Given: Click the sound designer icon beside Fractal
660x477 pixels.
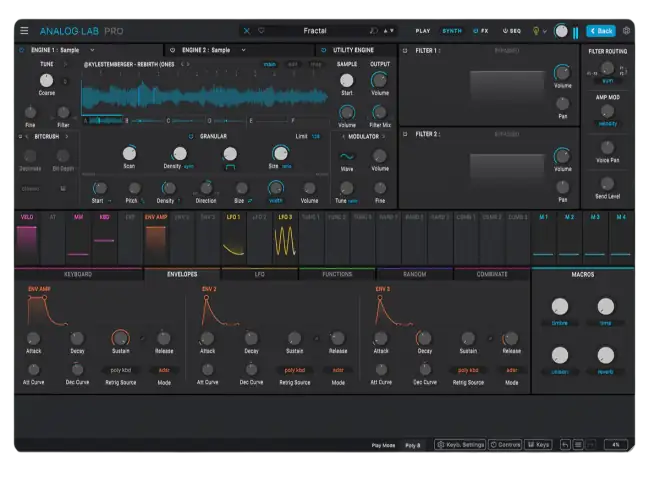Looking at the screenshot, I should tap(373, 31).
